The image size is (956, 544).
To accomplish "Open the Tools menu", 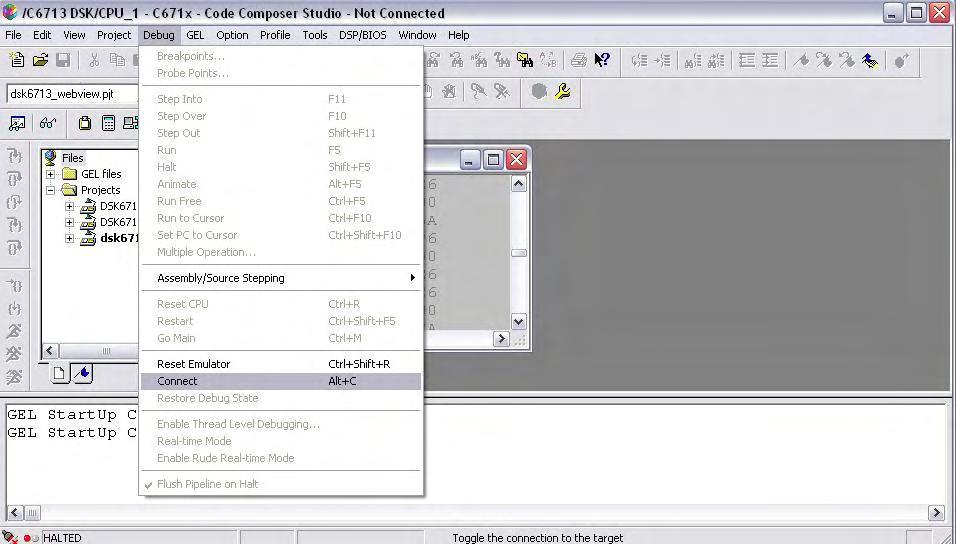I will pyautogui.click(x=315, y=35).
